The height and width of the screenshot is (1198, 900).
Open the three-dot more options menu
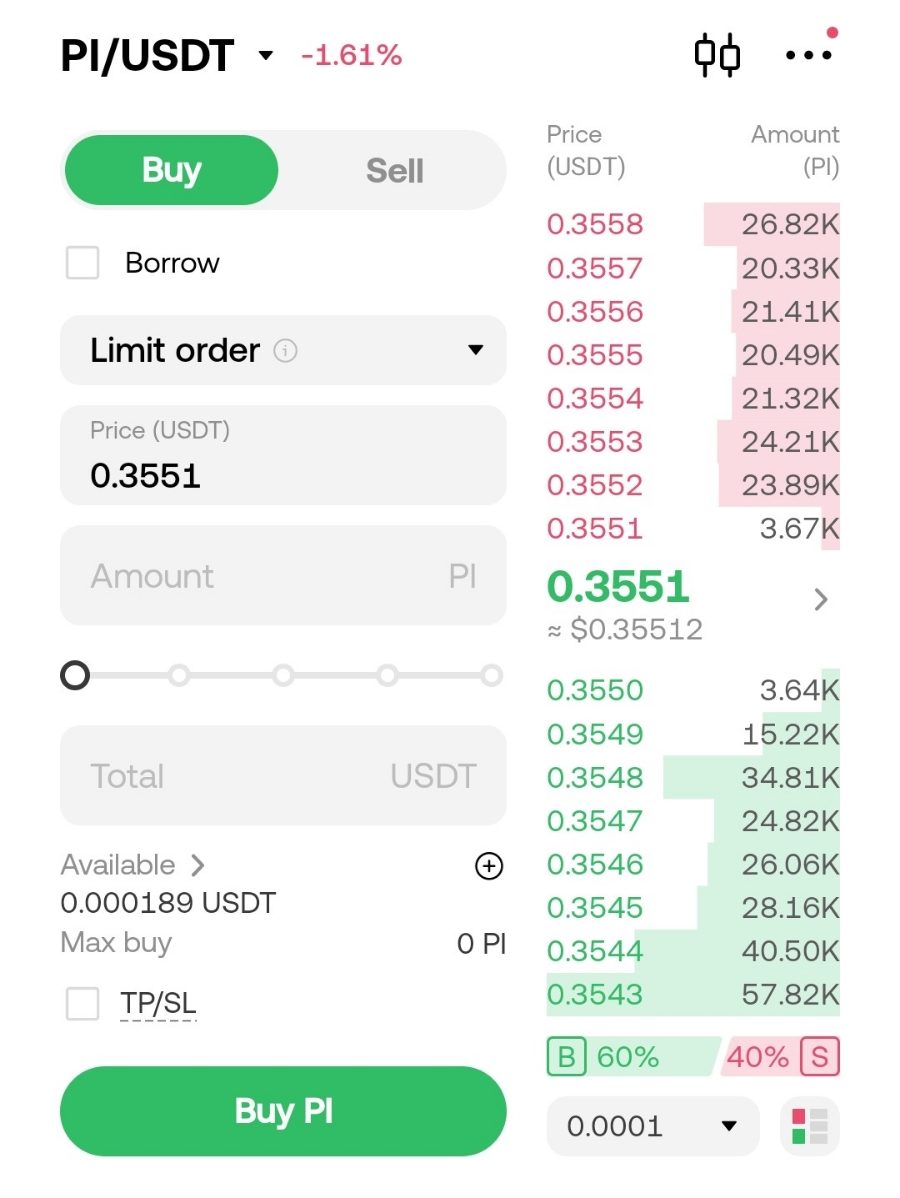pos(808,55)
